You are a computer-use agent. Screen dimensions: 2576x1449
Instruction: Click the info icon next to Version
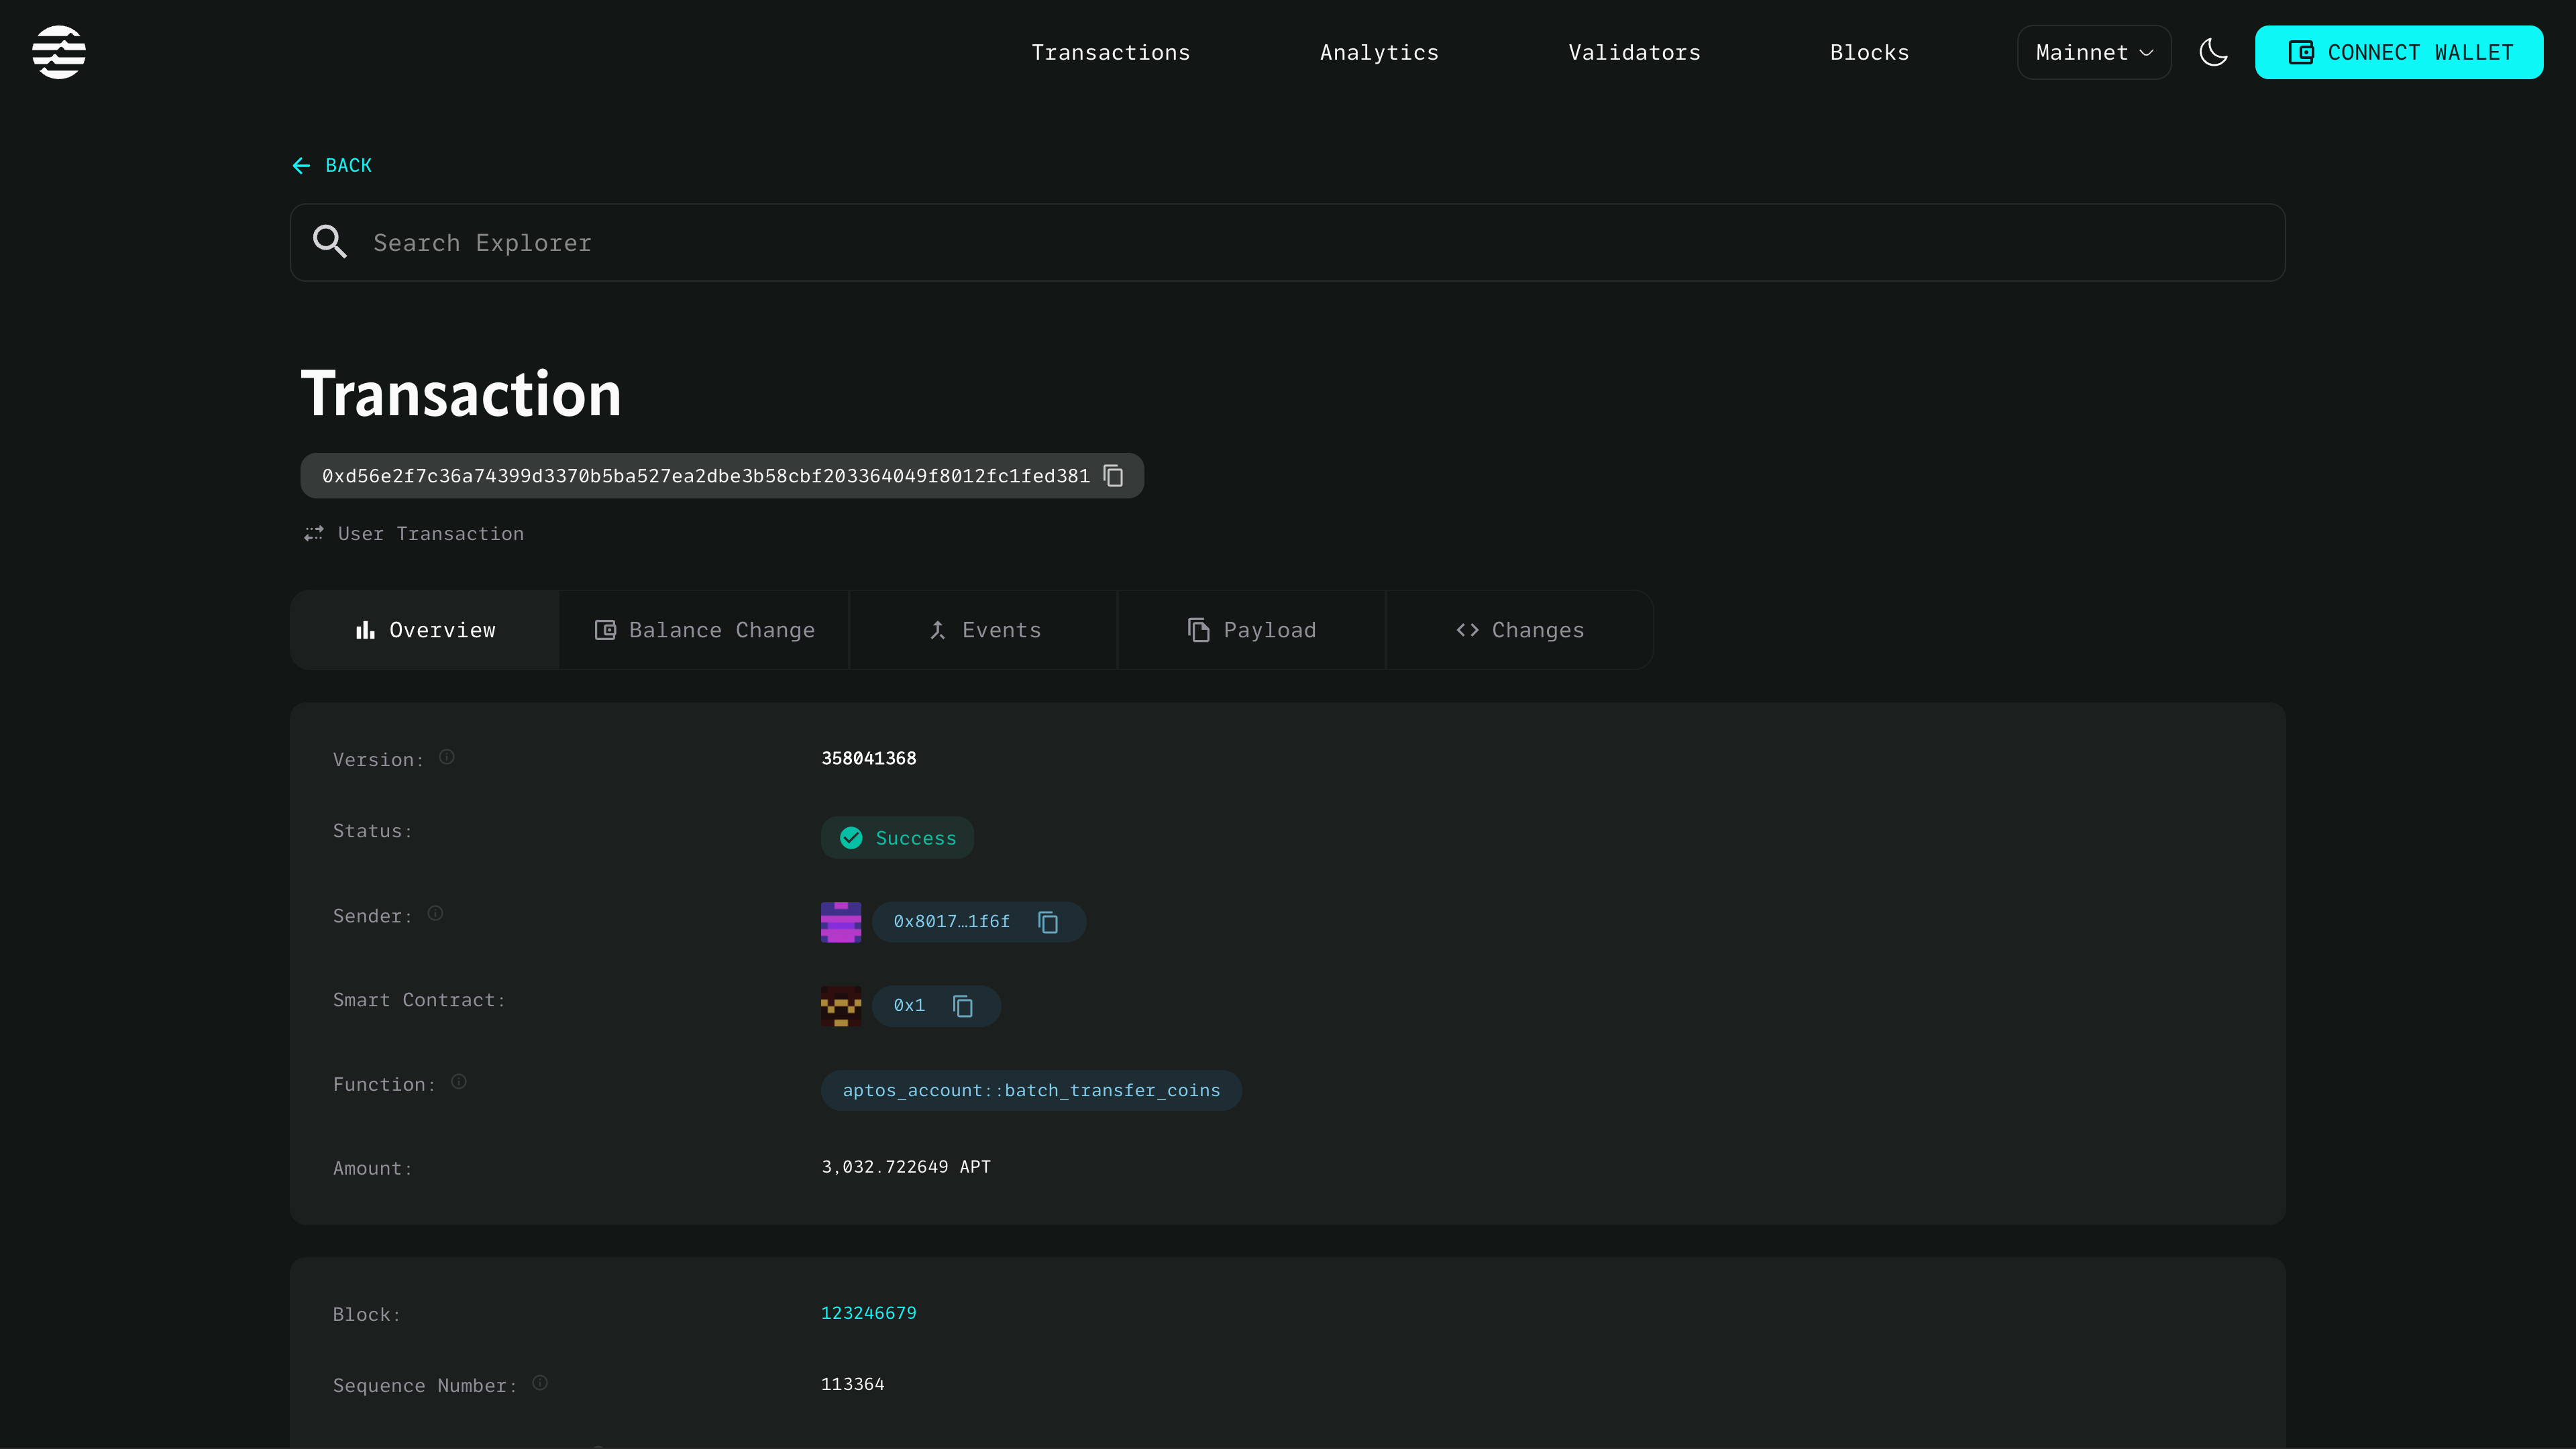447,757
